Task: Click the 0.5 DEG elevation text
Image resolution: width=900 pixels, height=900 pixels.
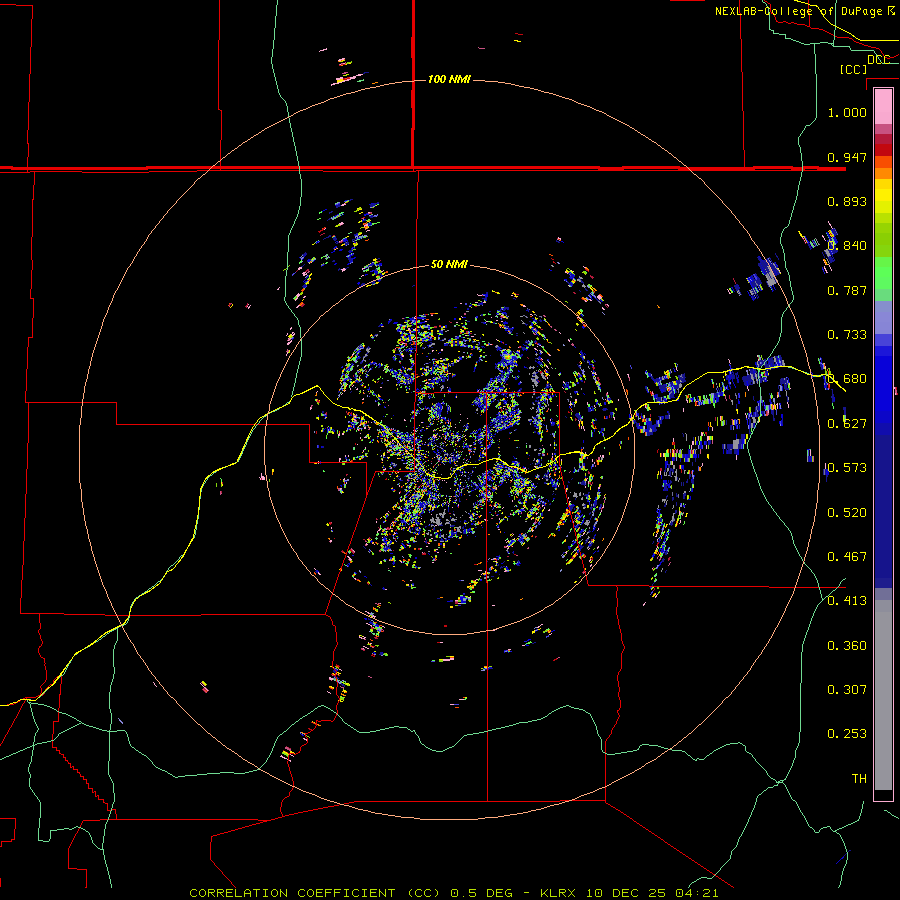Action: click(481, 893)
